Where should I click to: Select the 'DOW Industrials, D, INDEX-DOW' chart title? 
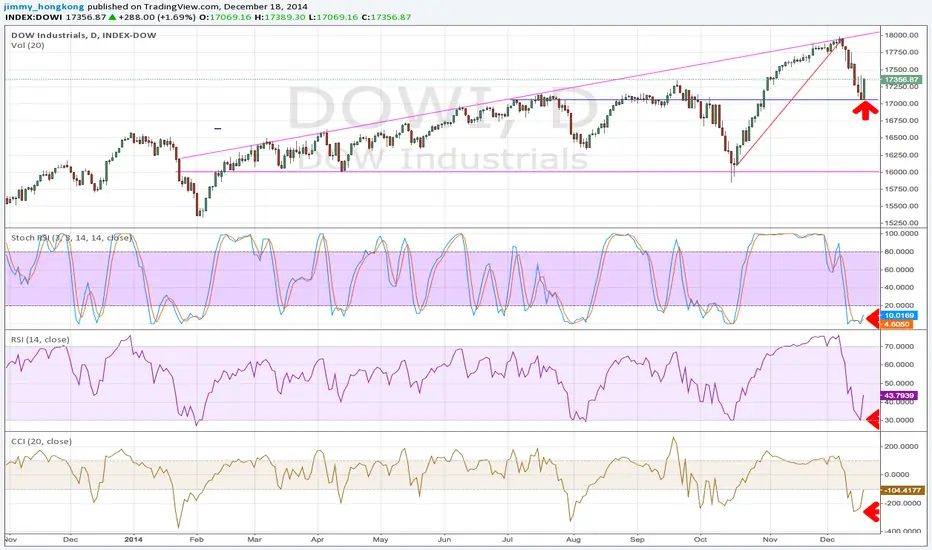[x=84, y=35]
